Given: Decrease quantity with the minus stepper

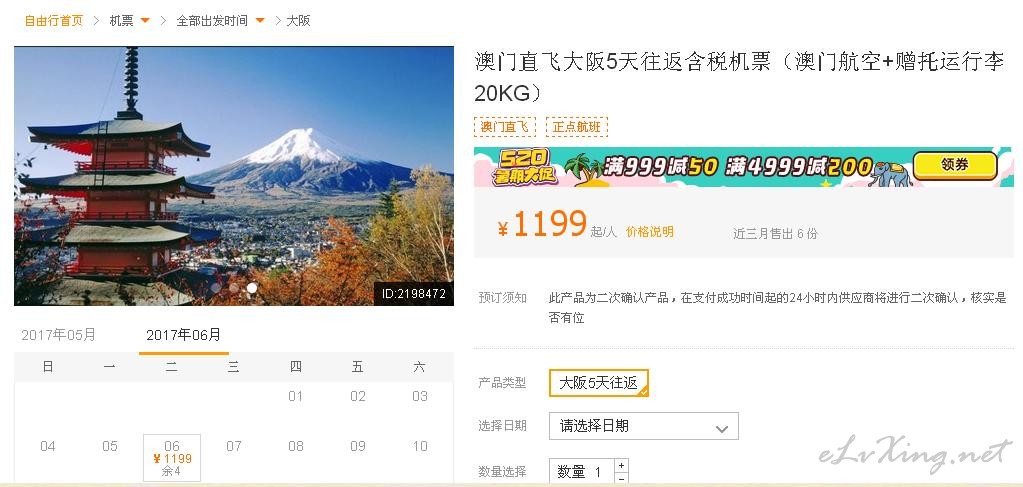Looking at the screenshot, I should tap(621, 478).
